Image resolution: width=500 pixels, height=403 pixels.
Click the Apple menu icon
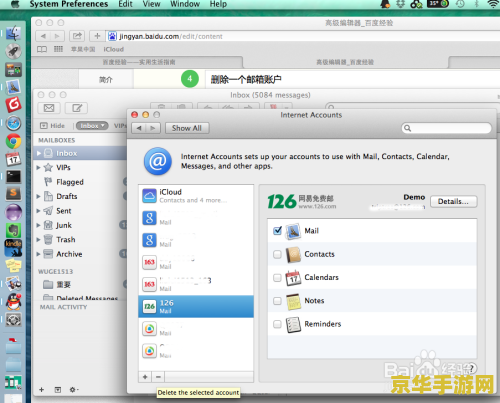15,4
